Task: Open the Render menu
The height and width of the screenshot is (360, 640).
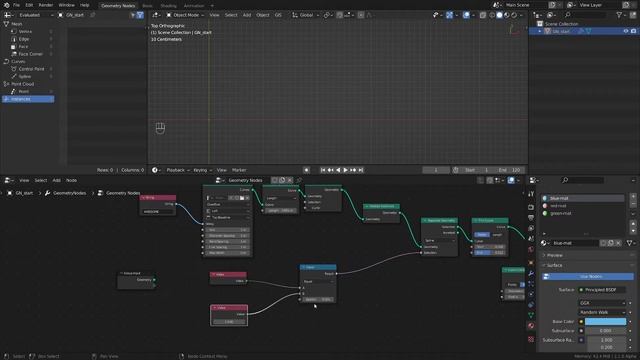Action: (46, 5)
